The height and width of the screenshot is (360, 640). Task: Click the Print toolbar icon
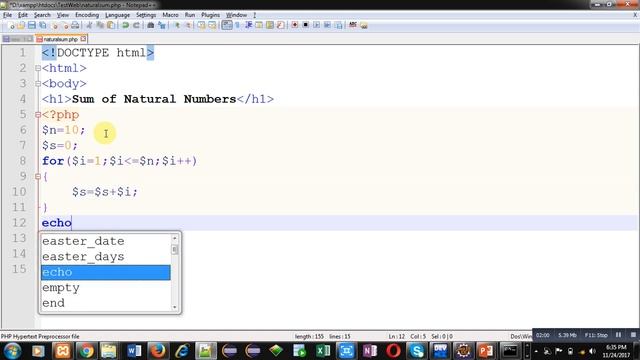pos(75,25)
